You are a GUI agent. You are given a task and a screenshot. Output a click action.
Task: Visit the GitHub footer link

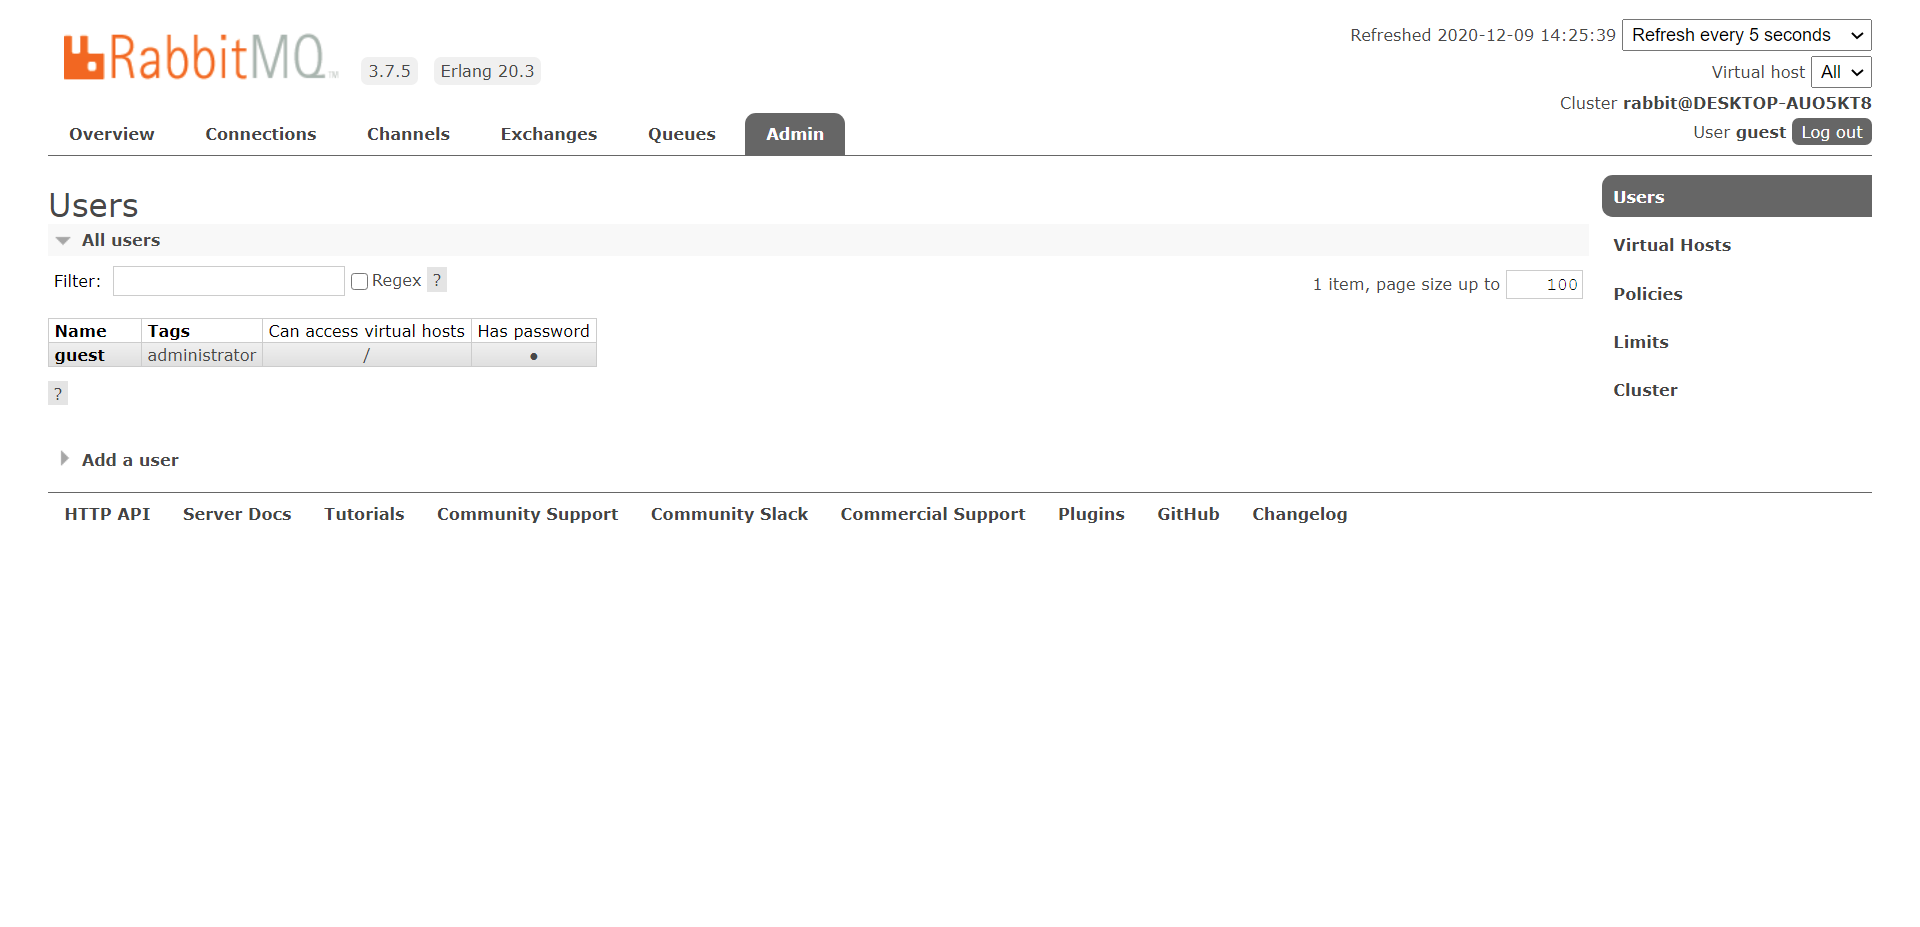coord(1188,514)
